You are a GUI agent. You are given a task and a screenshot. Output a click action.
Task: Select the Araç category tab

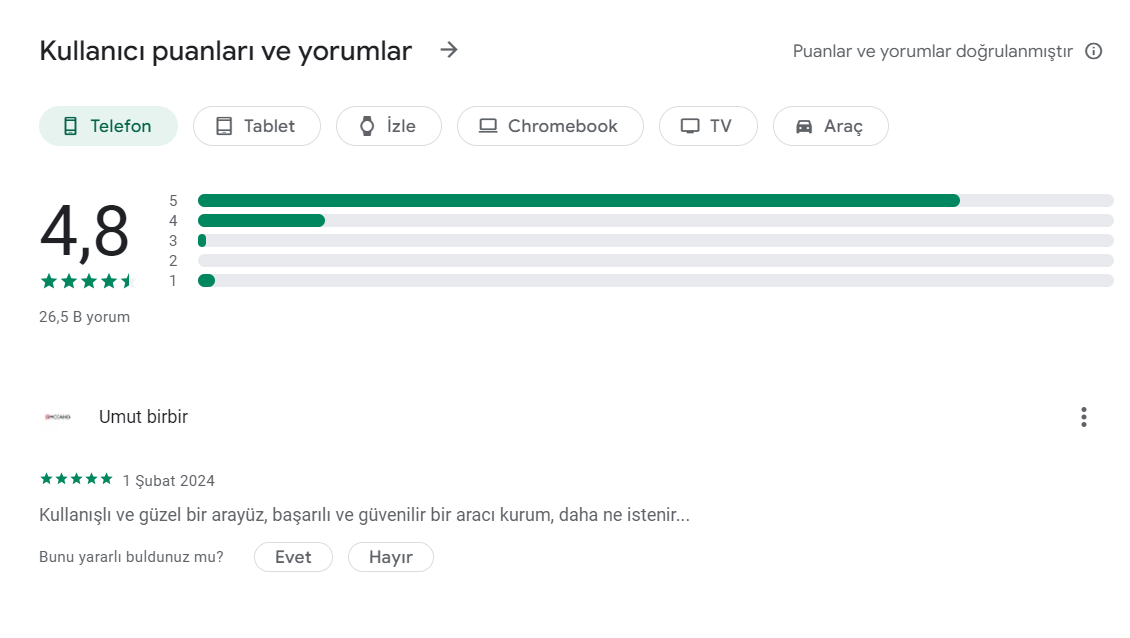[x=830, y=125]
